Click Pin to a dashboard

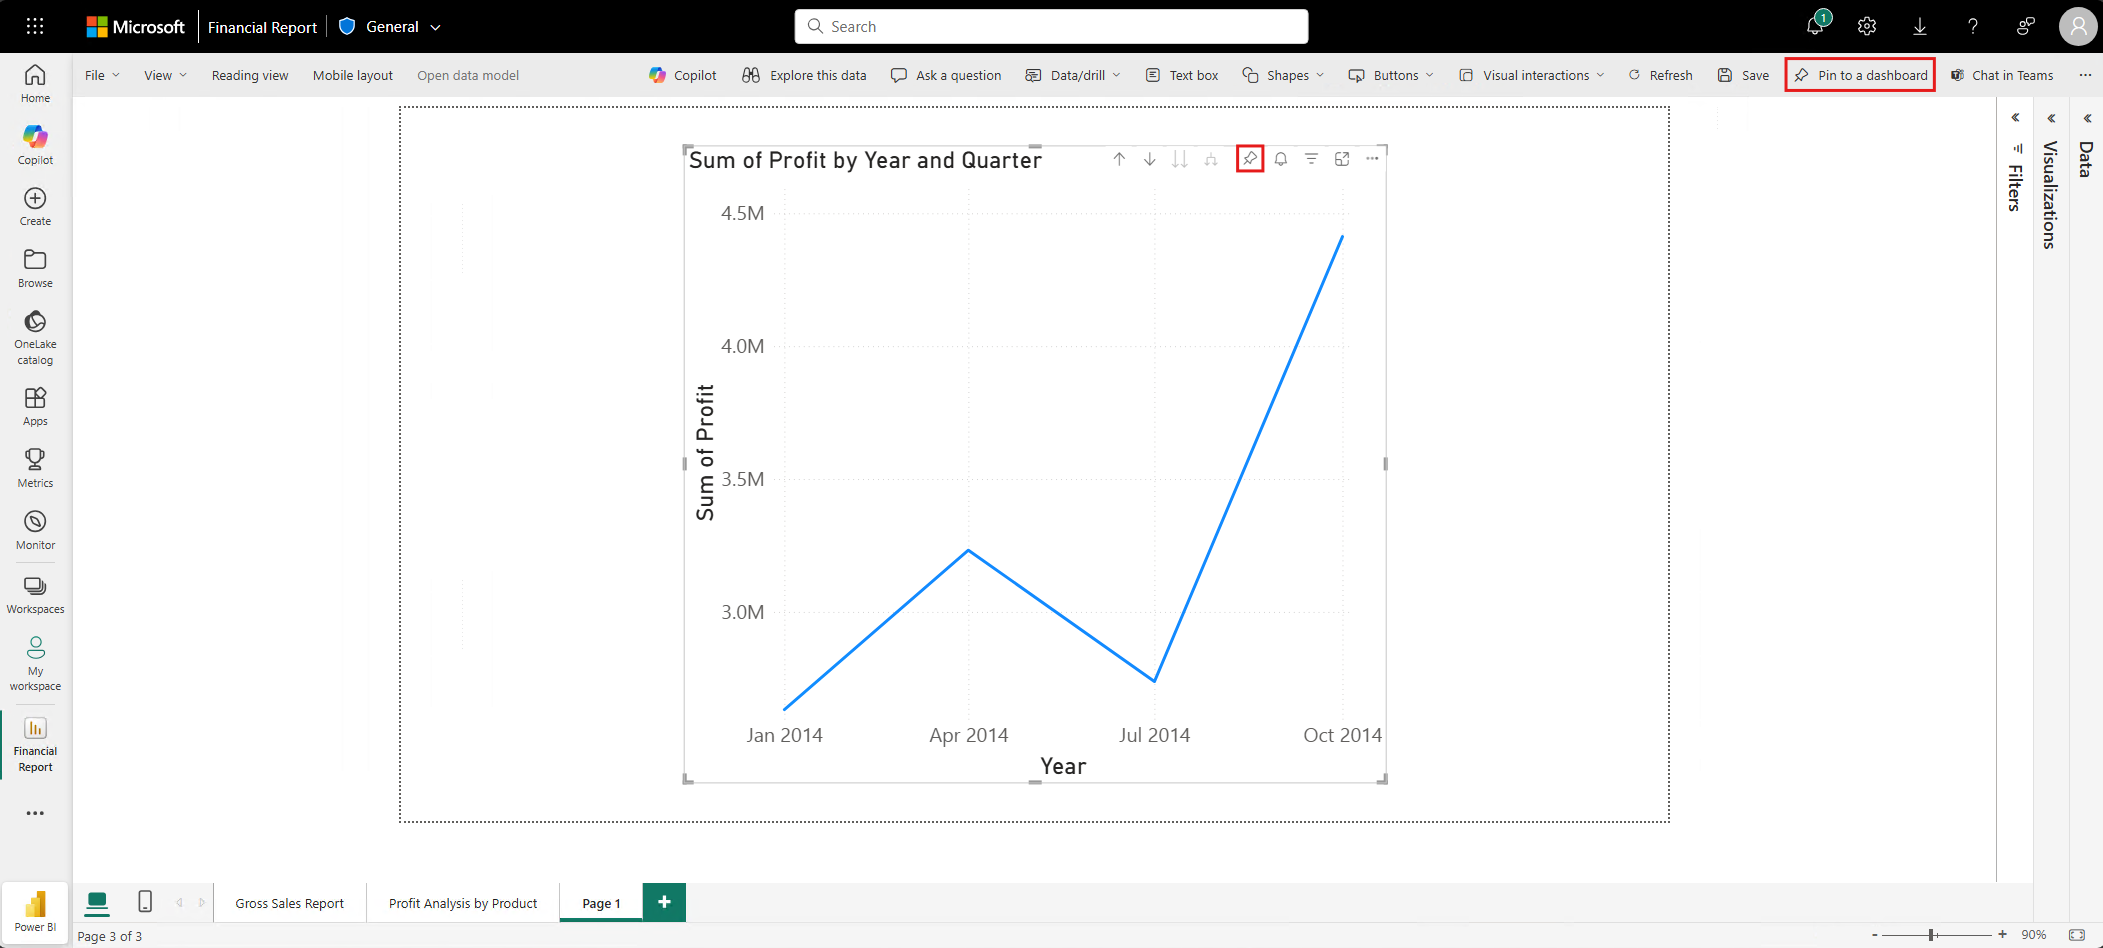pyautogui.click(x=1858, y=75)
